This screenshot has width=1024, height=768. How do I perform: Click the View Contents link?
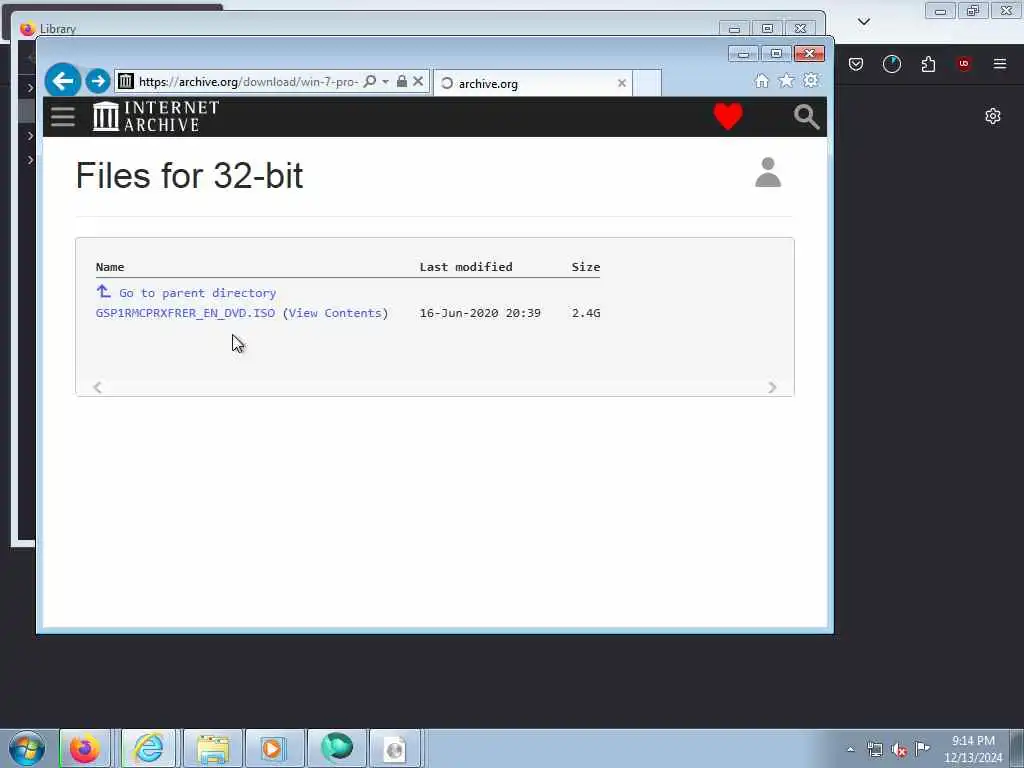pyautogui.click(x=335, y=313)
